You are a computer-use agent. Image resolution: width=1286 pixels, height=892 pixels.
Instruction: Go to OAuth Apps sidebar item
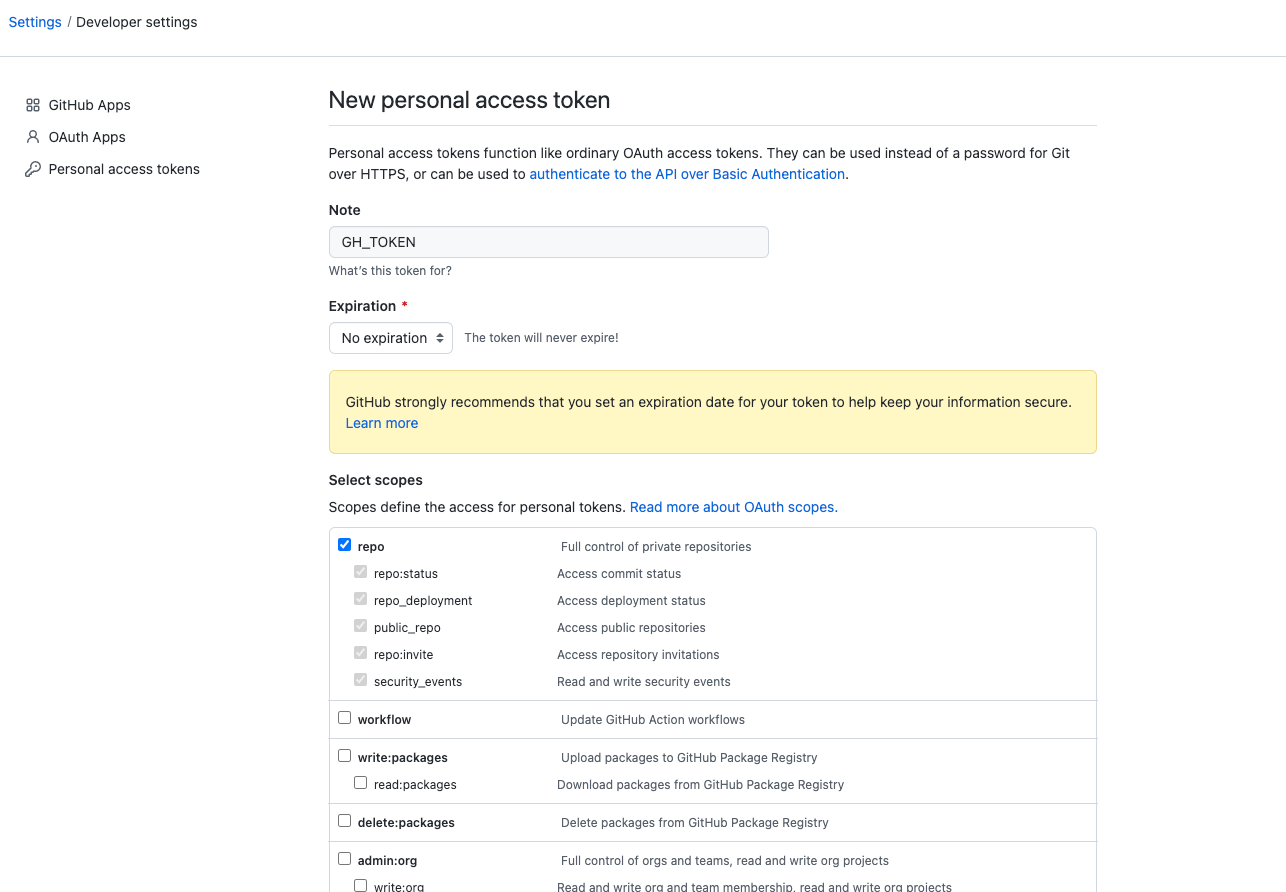coord(87,137)
